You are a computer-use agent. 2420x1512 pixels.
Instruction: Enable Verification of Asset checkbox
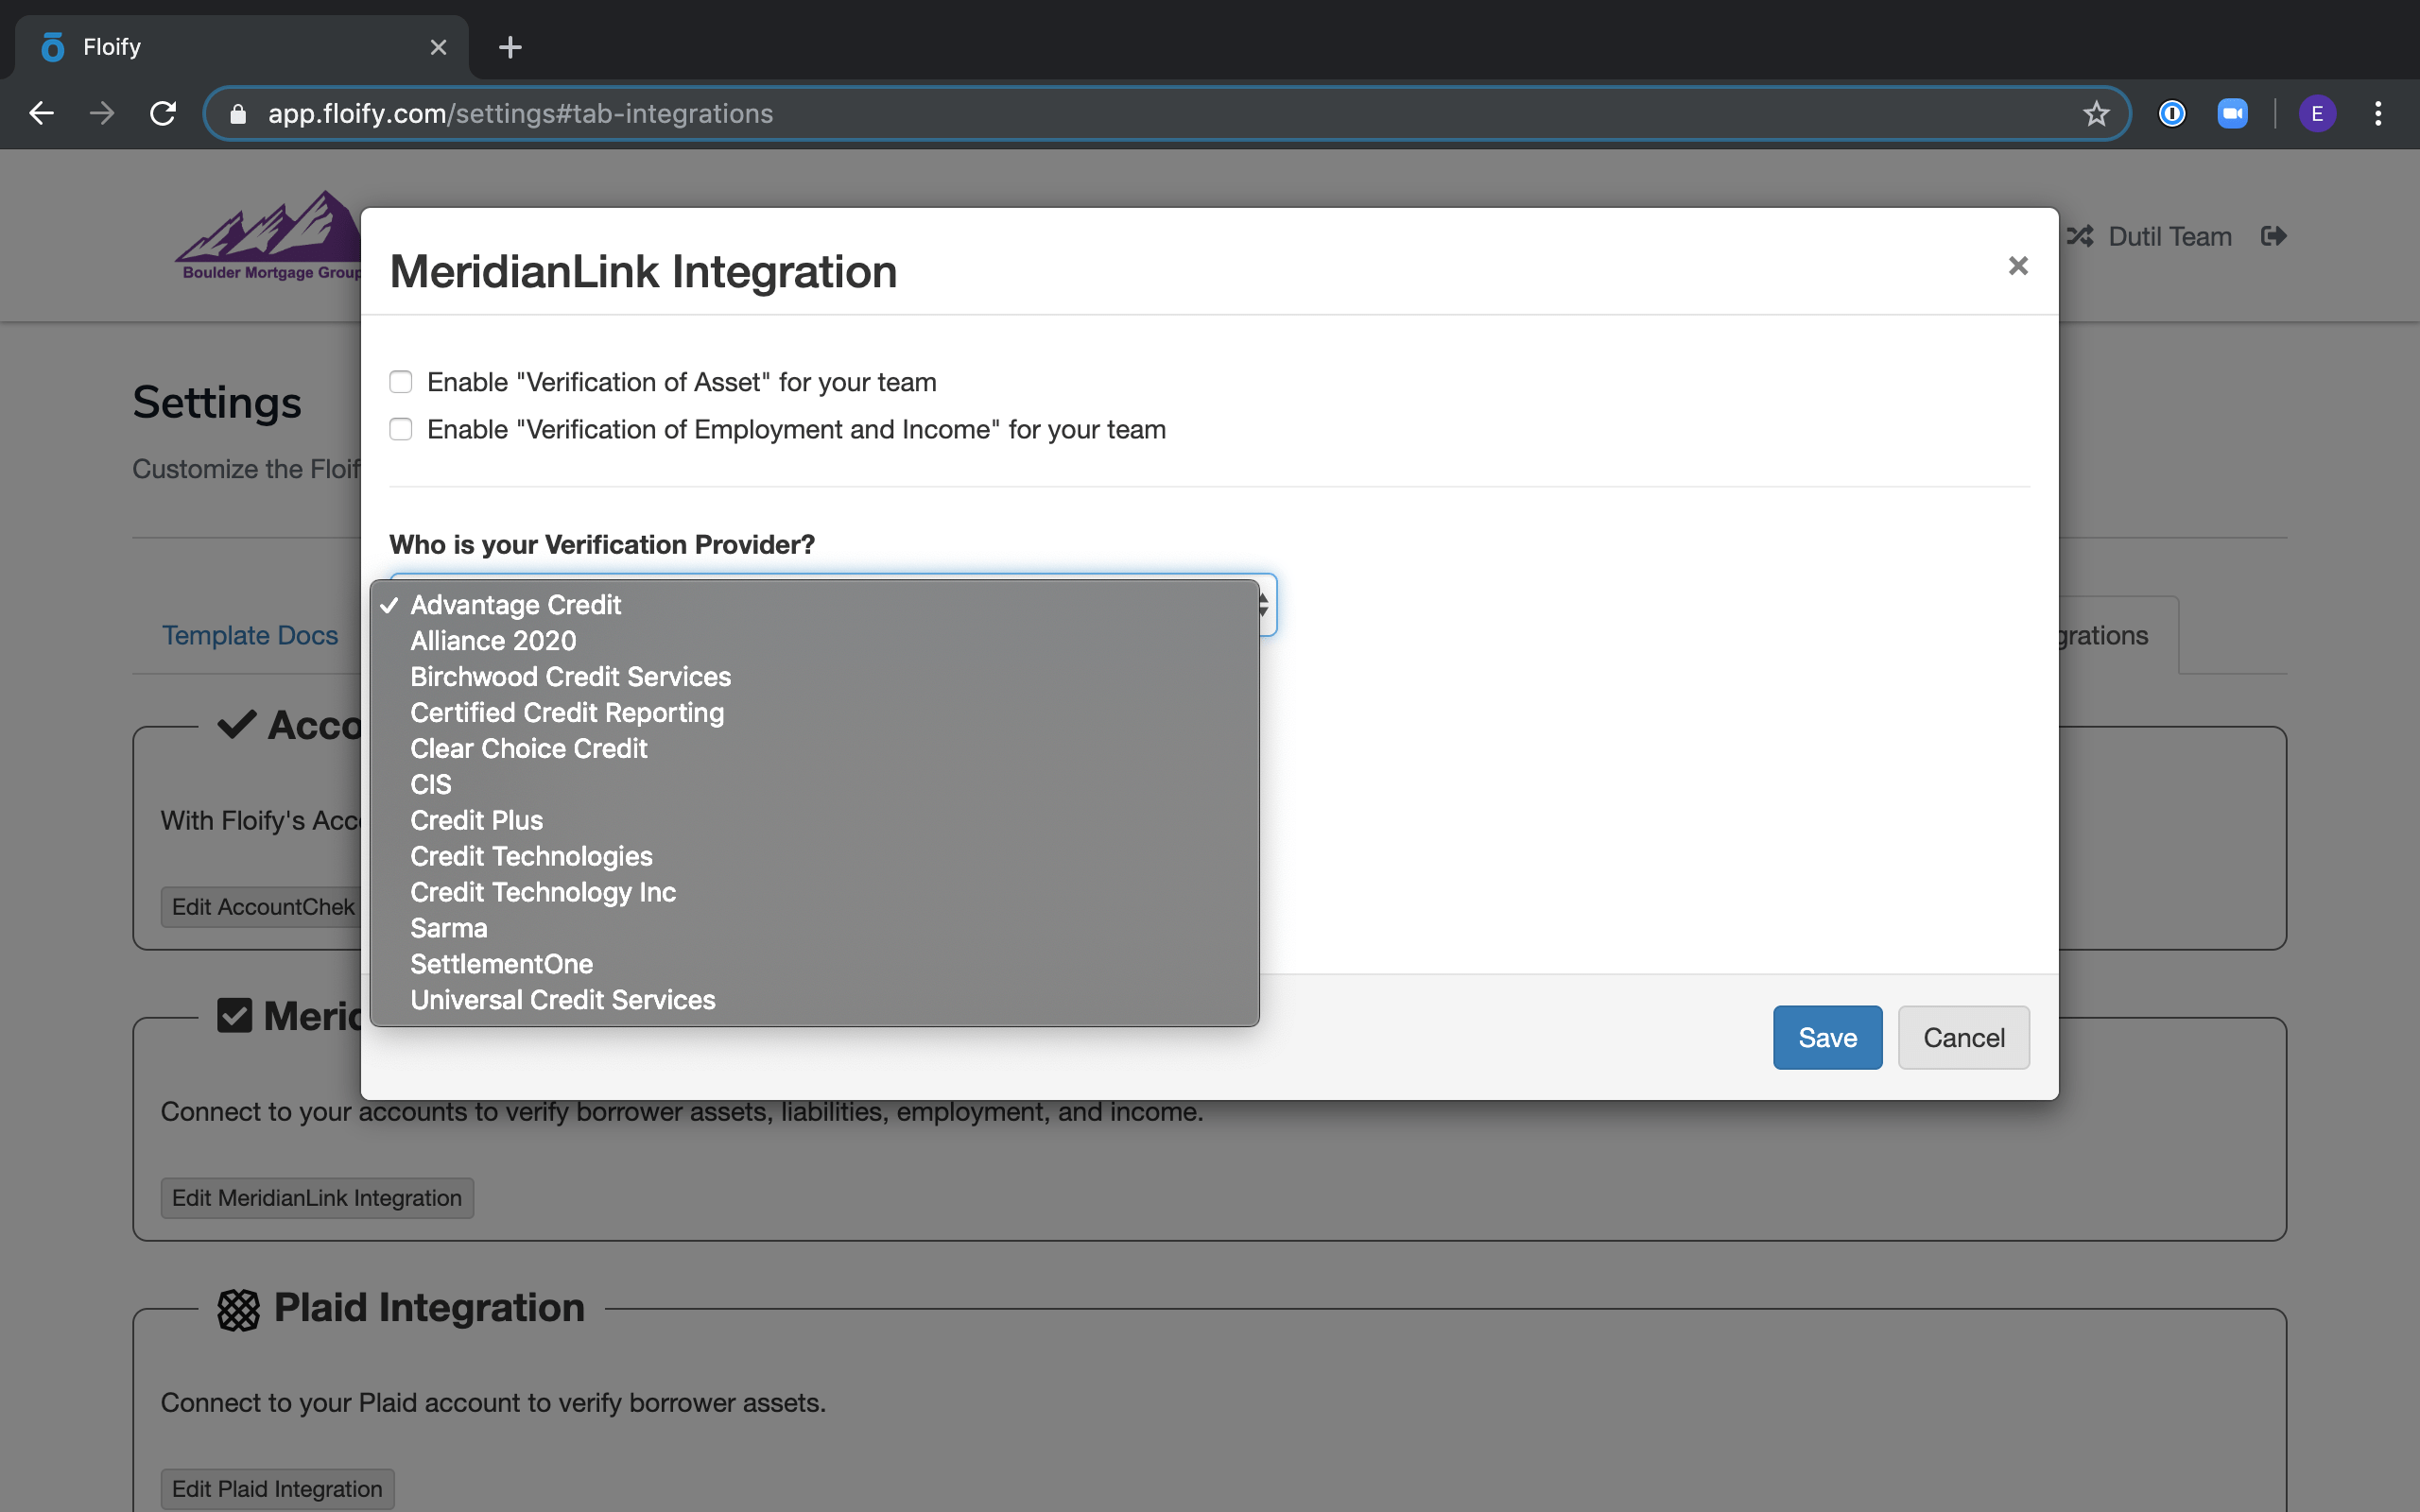coord(401,382)
